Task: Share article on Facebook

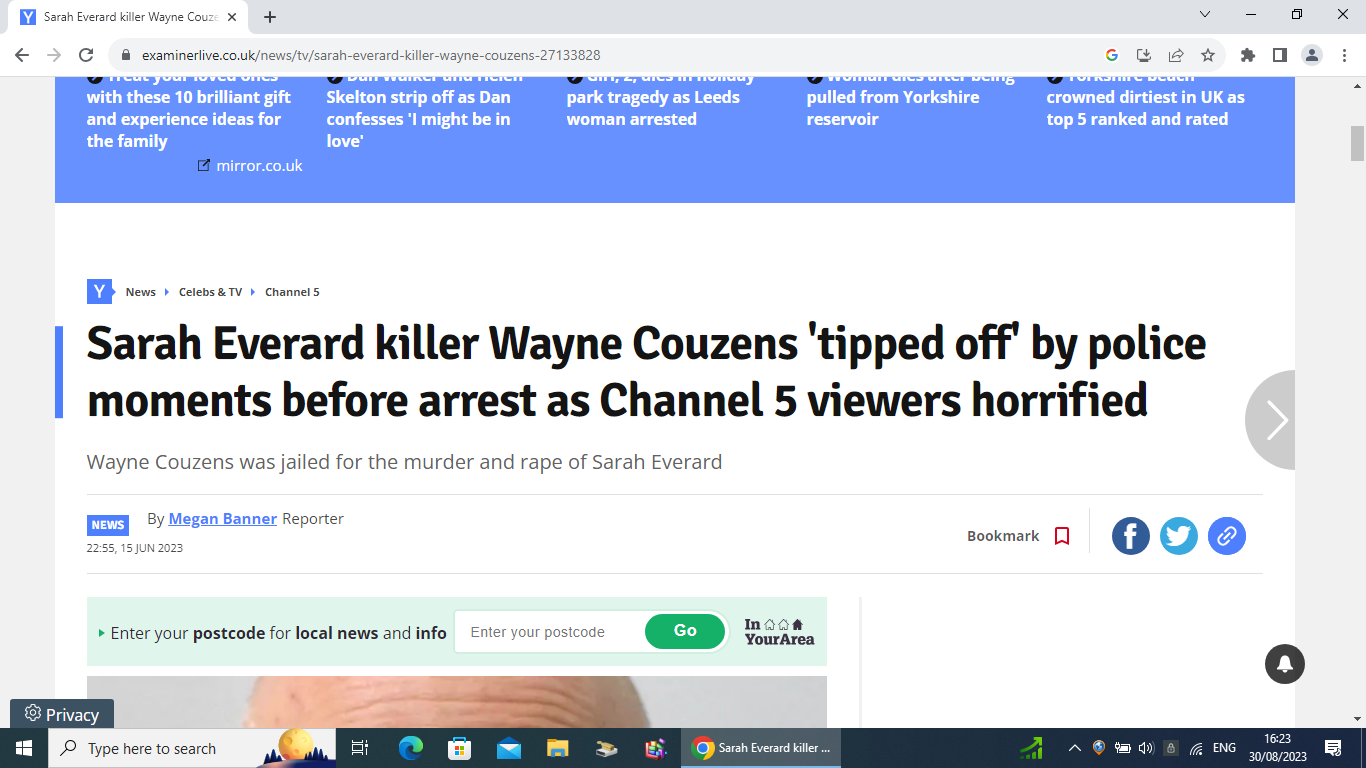Action: [x=1131, y=536]
